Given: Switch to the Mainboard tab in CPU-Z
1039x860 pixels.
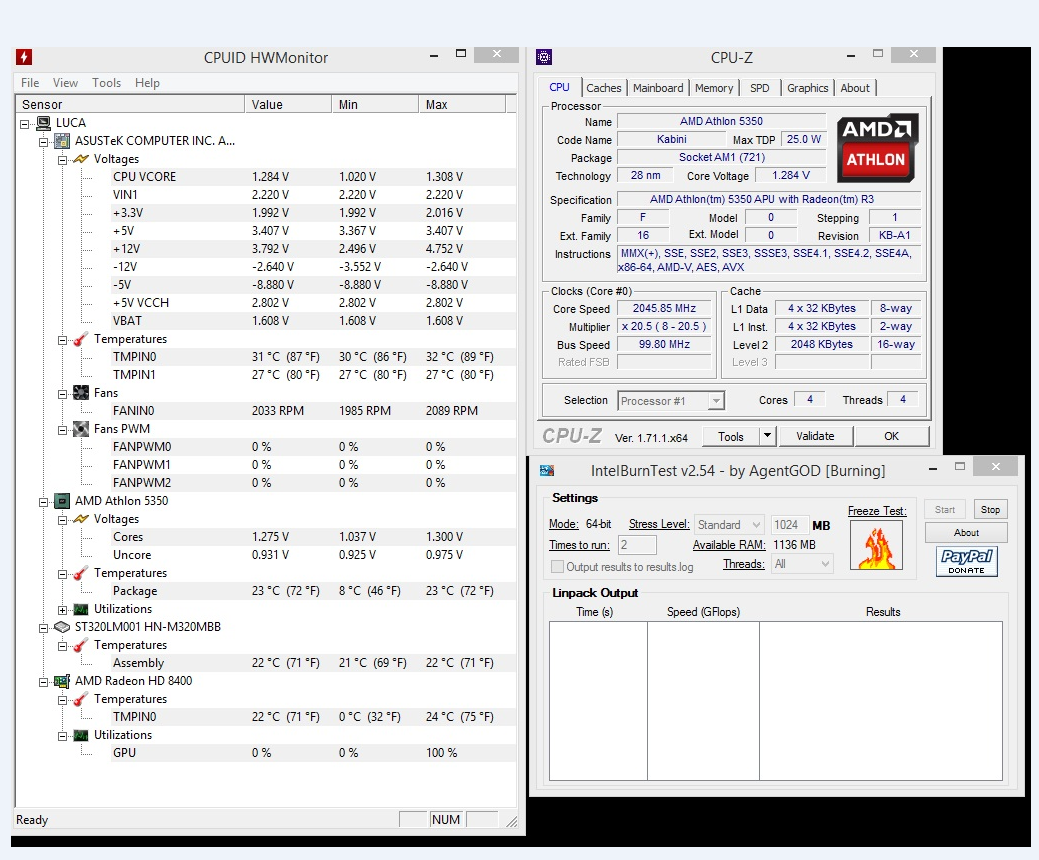Looking at the screenshot, I should coord(658,88).
